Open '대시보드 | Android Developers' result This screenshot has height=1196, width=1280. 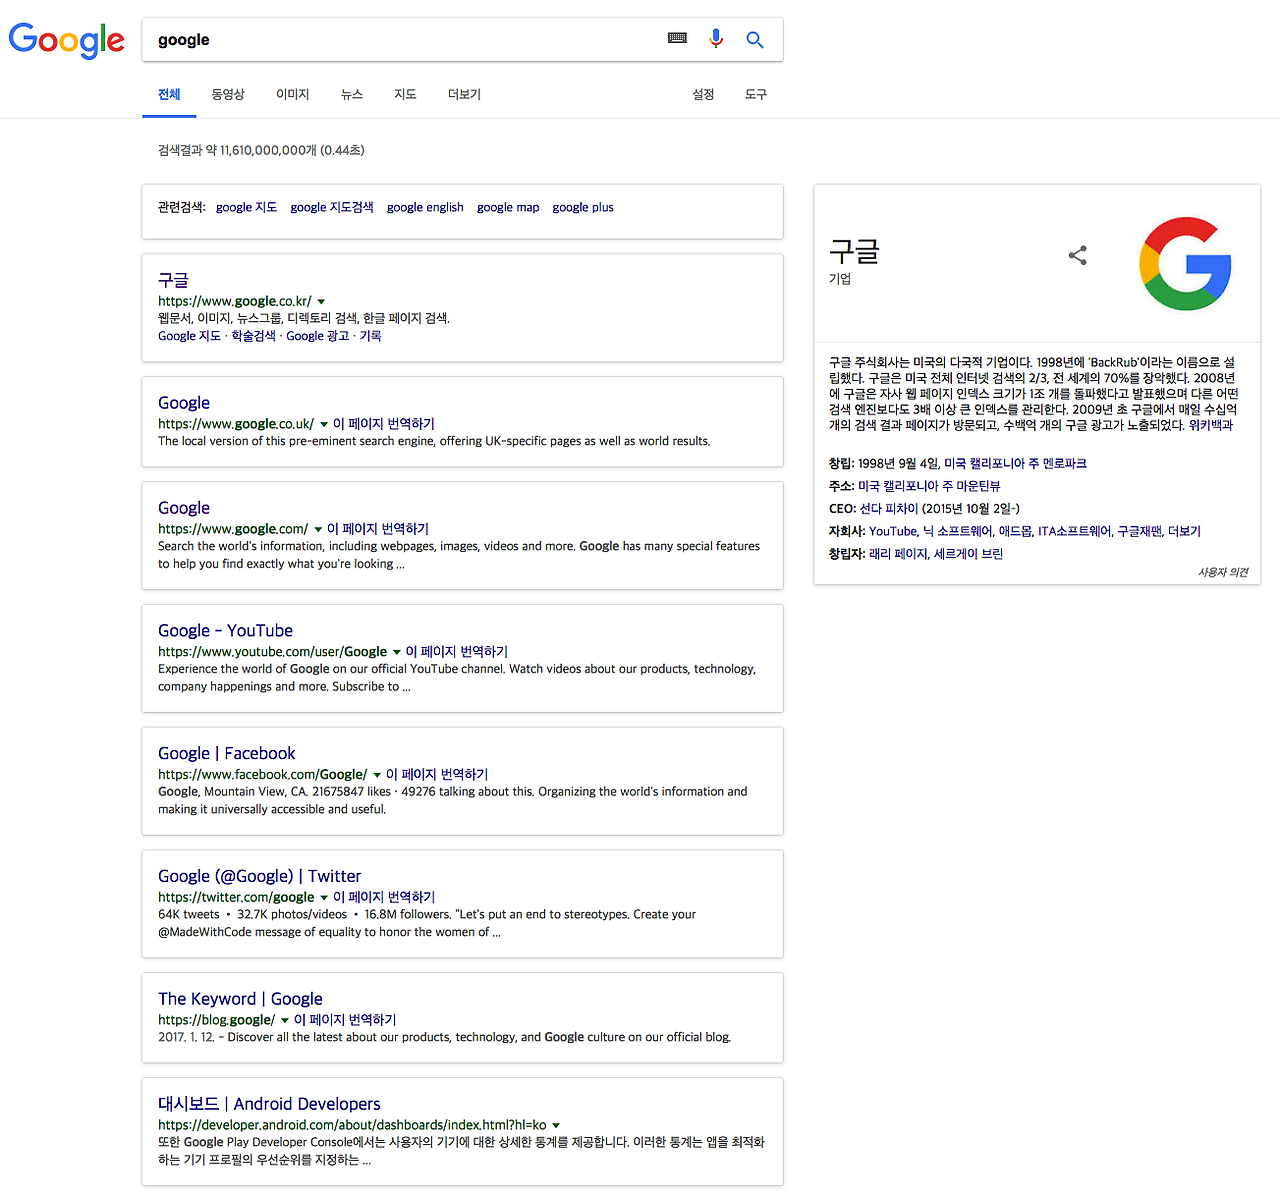coord(269,1104)
